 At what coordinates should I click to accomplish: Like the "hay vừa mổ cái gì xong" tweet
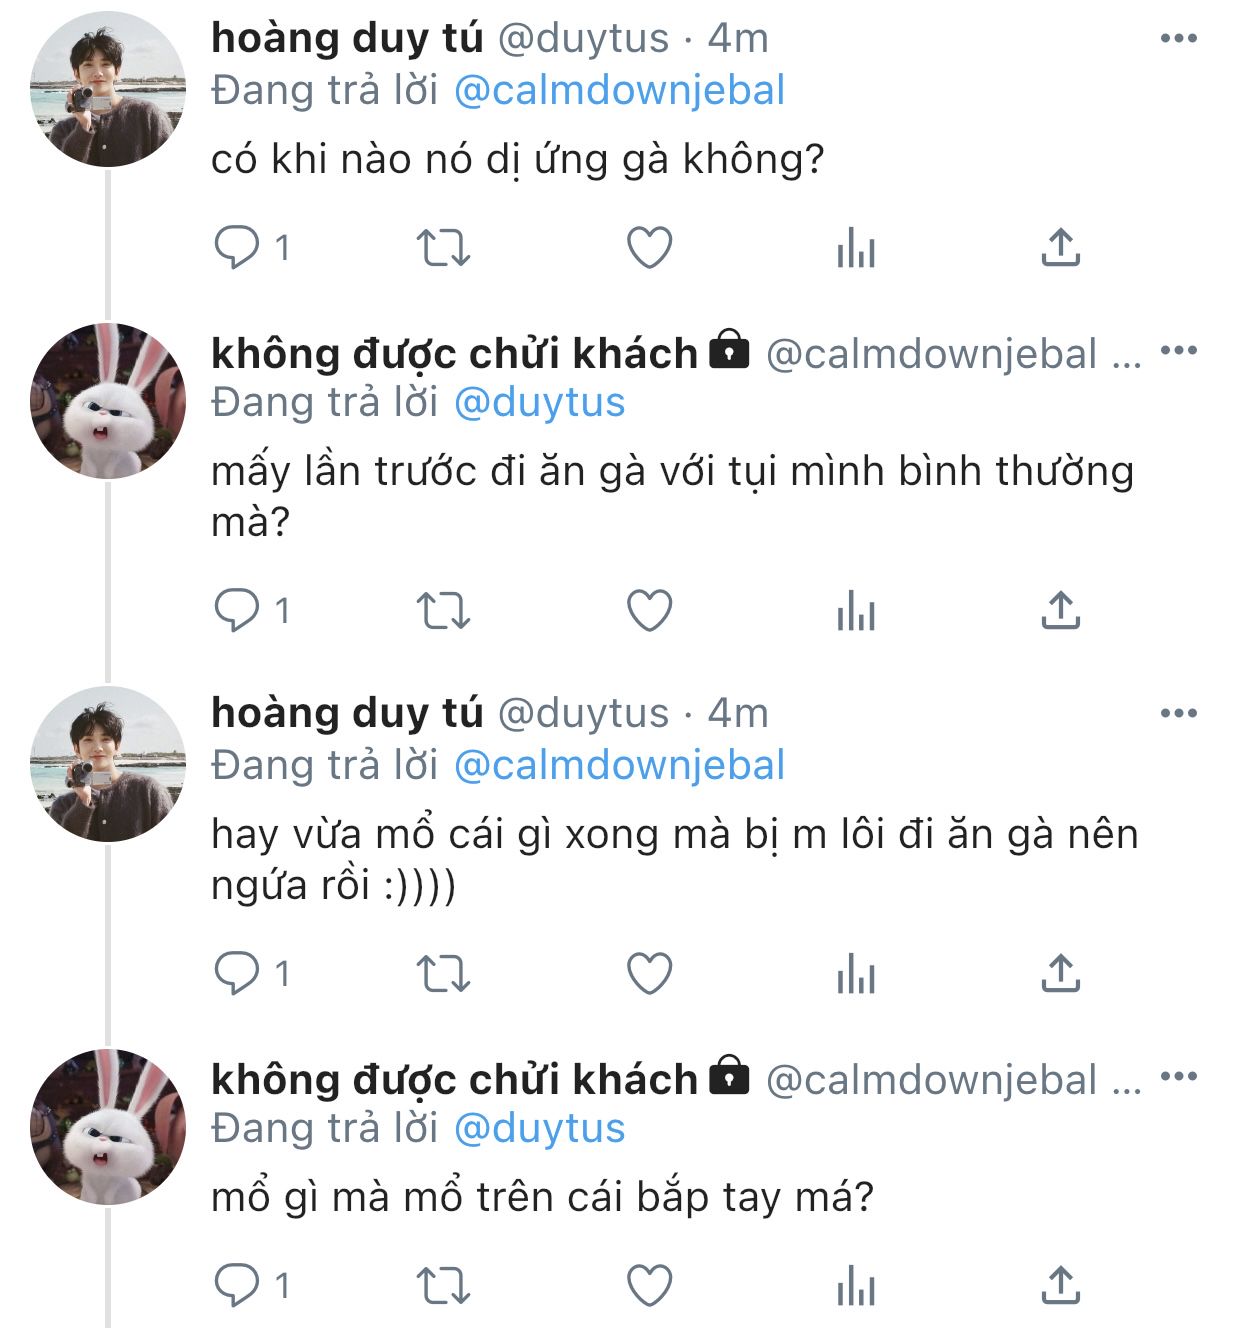point(649,973)
